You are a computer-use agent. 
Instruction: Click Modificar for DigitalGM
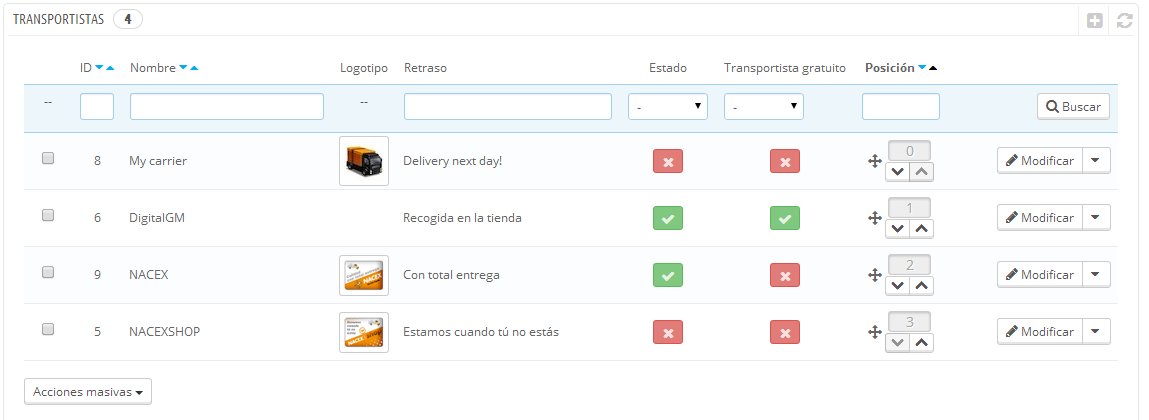[1039, 218]
